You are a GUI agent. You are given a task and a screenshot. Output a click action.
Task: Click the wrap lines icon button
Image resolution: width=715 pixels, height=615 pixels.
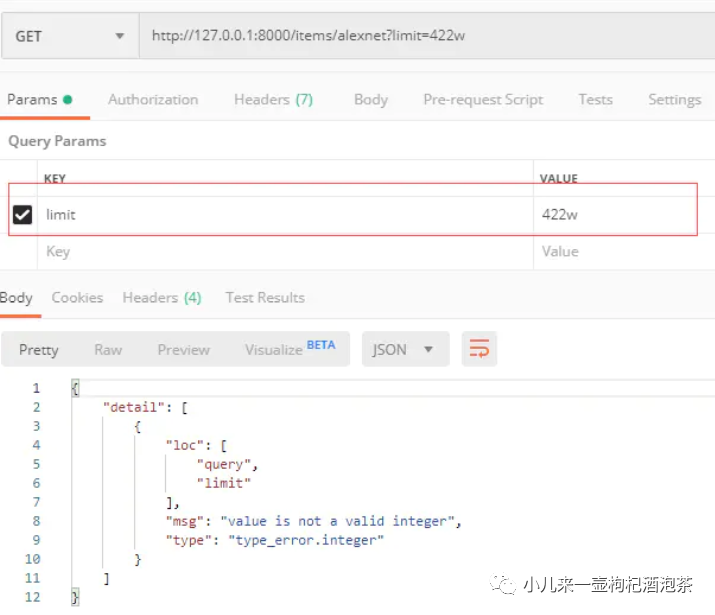point(479,349)
